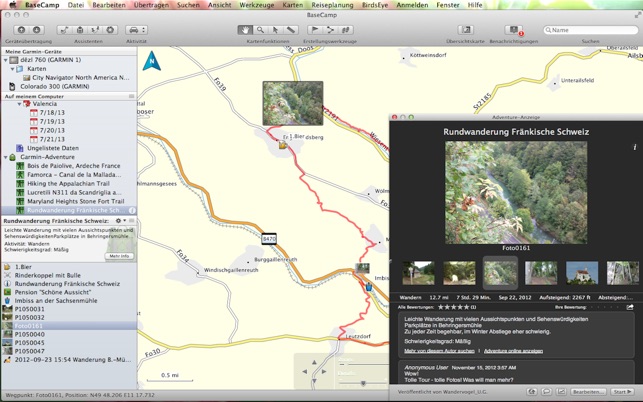Select the hand pan tool in toolbar

pyautogui.click(x=245, y=30)
